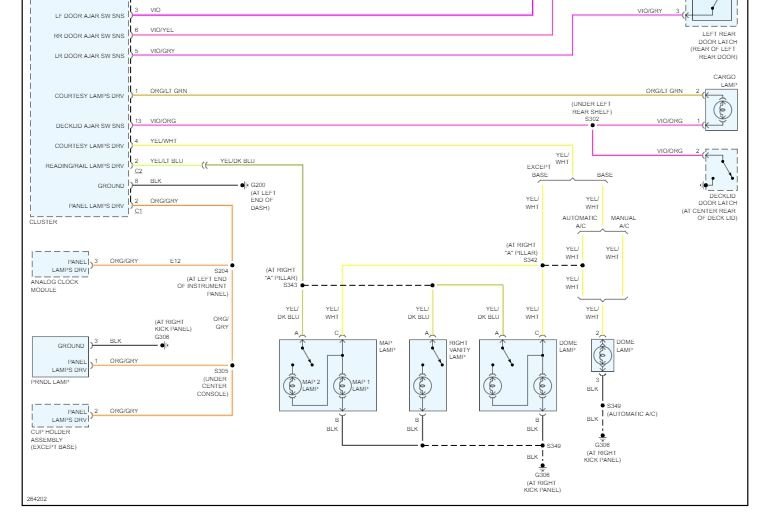
Task: Select the READING/RAIL LAMPS DRV label
Action: coord(85,166)
